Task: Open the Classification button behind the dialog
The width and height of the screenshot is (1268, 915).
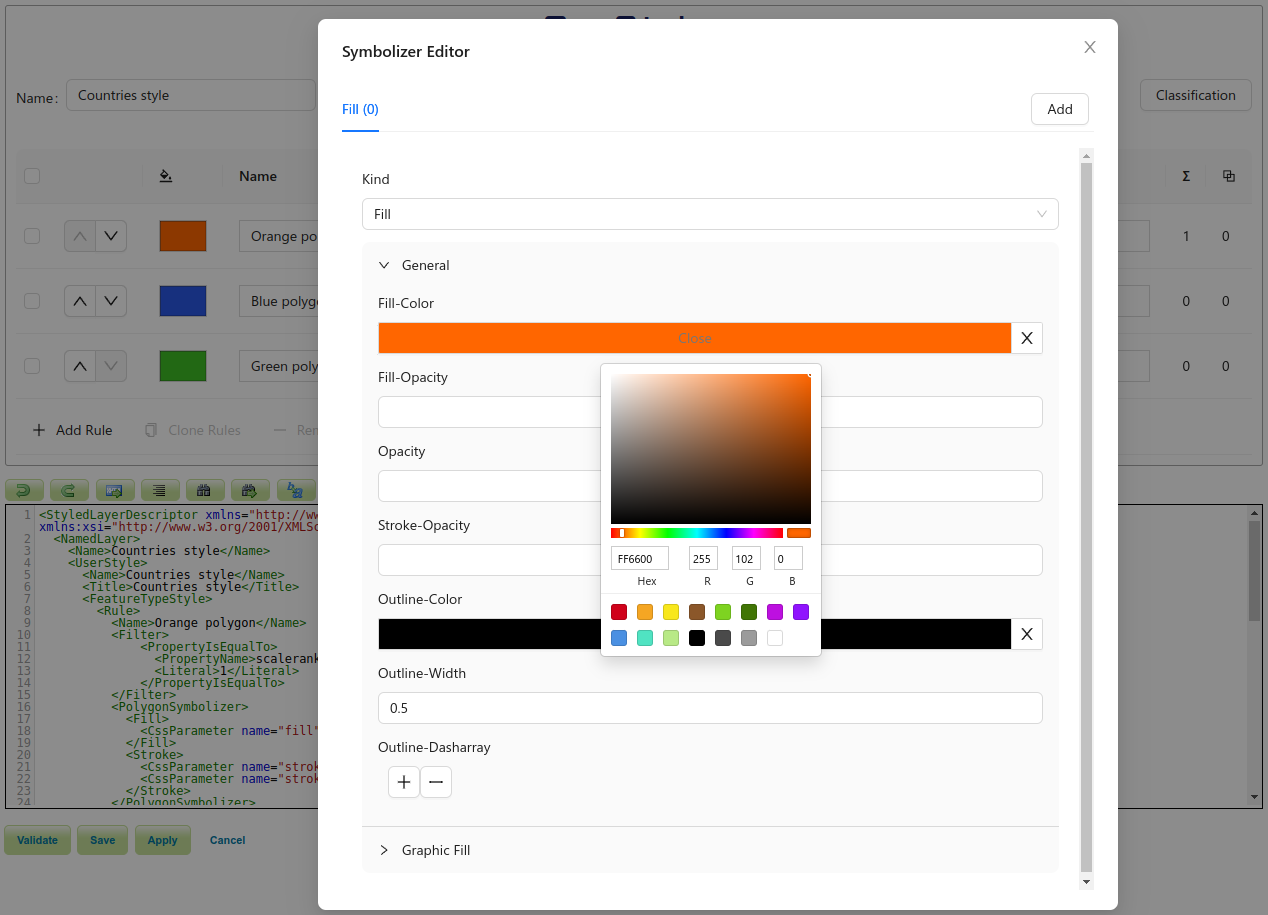Action: [1196, 95]
